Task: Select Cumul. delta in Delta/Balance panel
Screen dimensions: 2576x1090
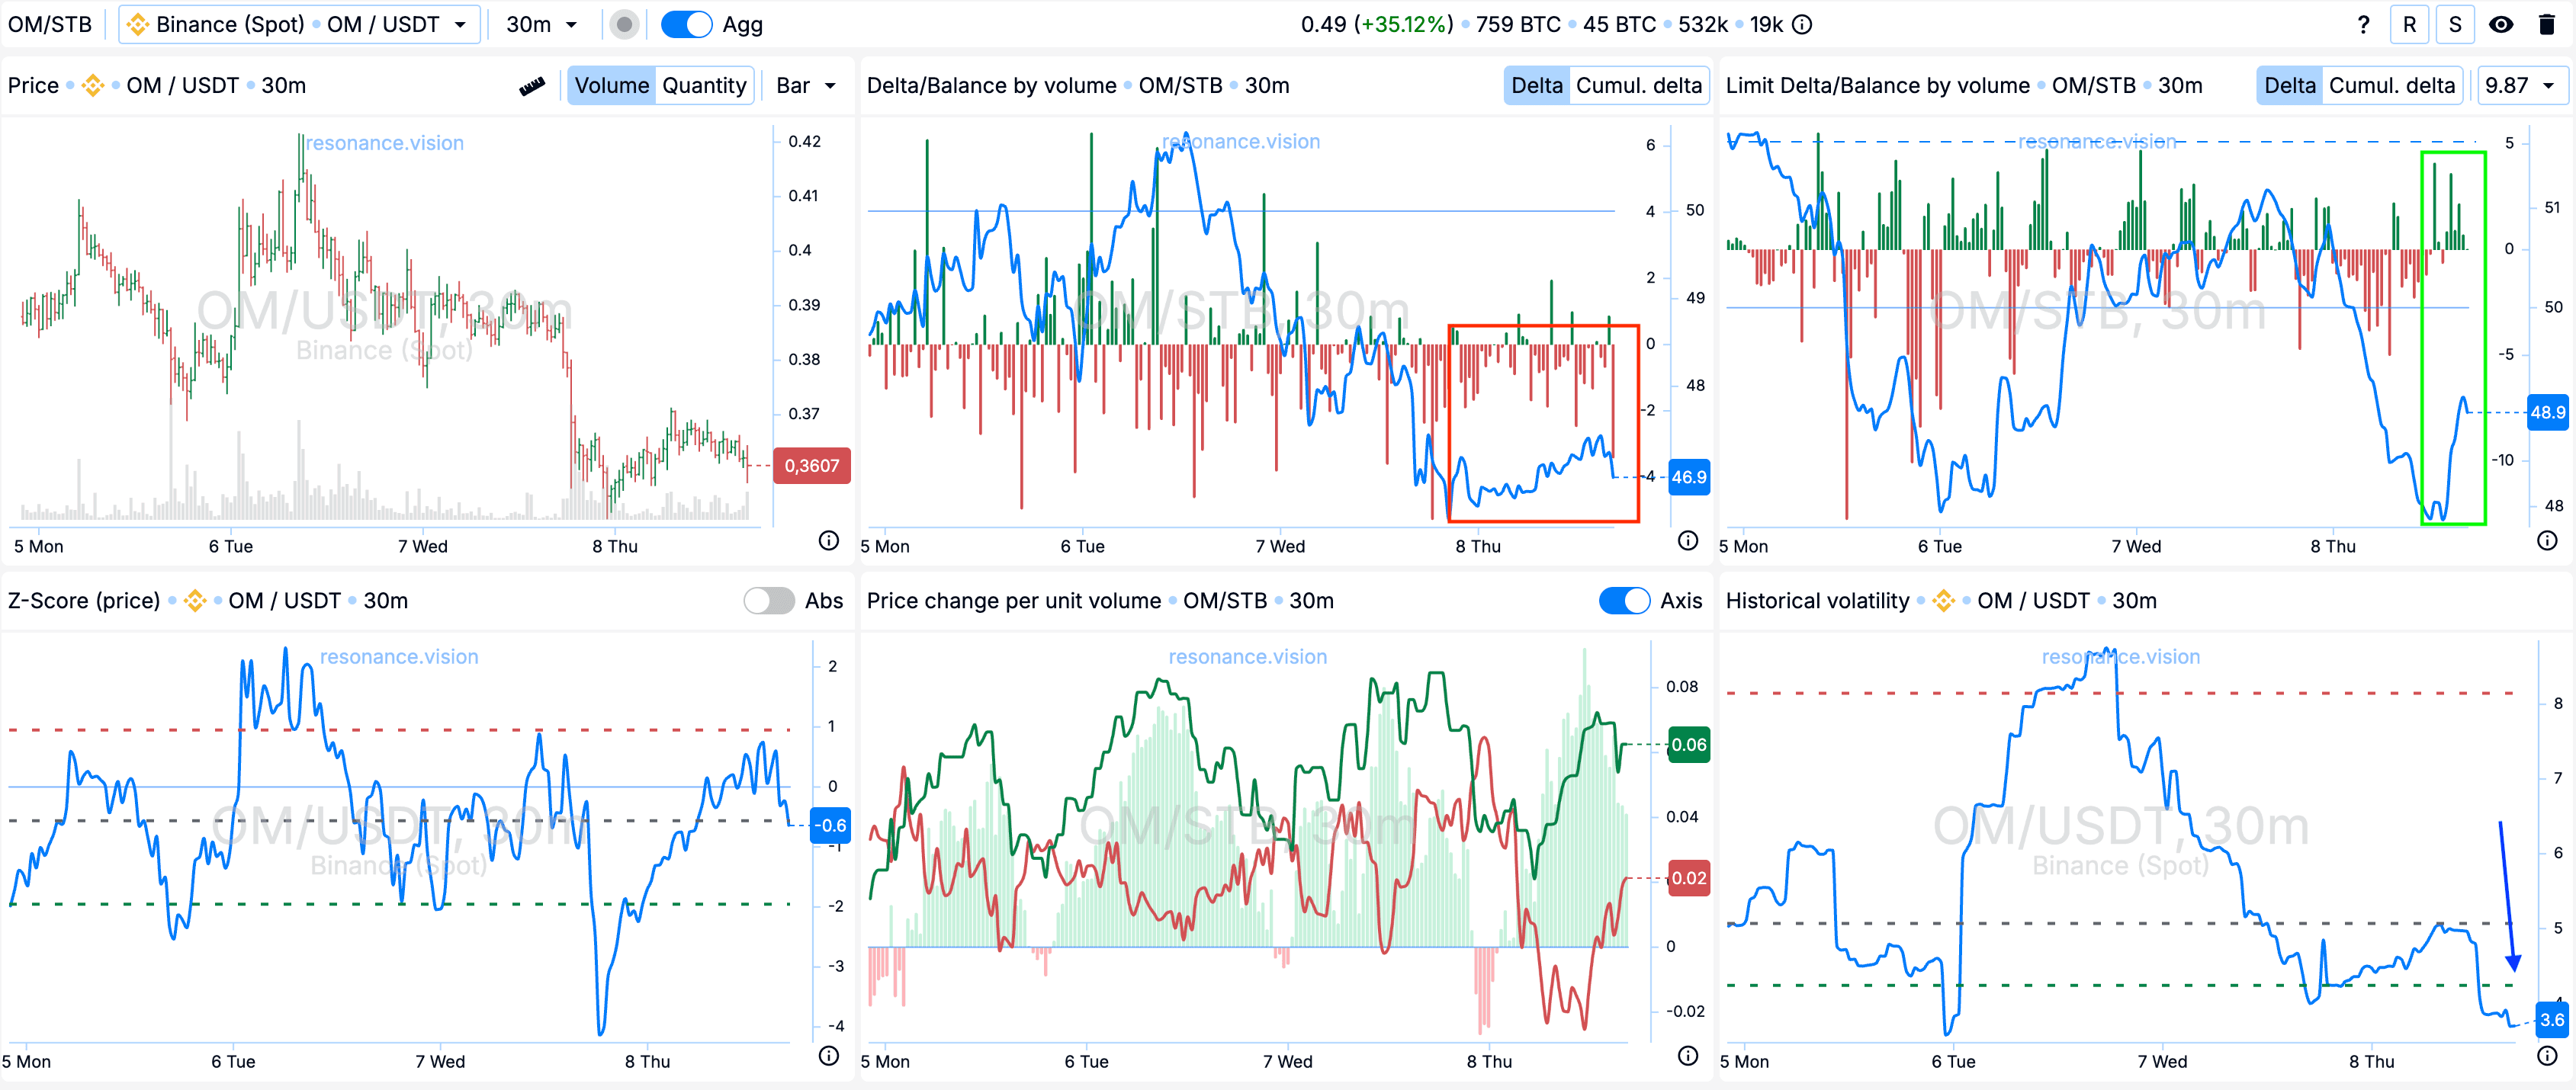Action: (1638, 86)
